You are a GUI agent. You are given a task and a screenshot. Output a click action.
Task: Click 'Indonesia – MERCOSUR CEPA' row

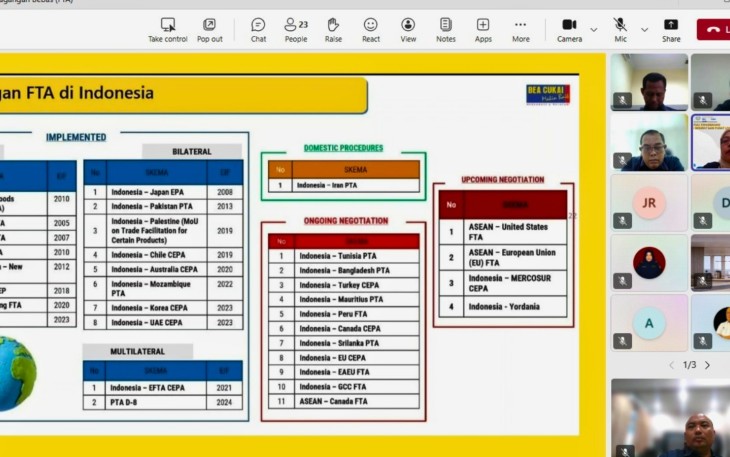[x=503, y=283]
